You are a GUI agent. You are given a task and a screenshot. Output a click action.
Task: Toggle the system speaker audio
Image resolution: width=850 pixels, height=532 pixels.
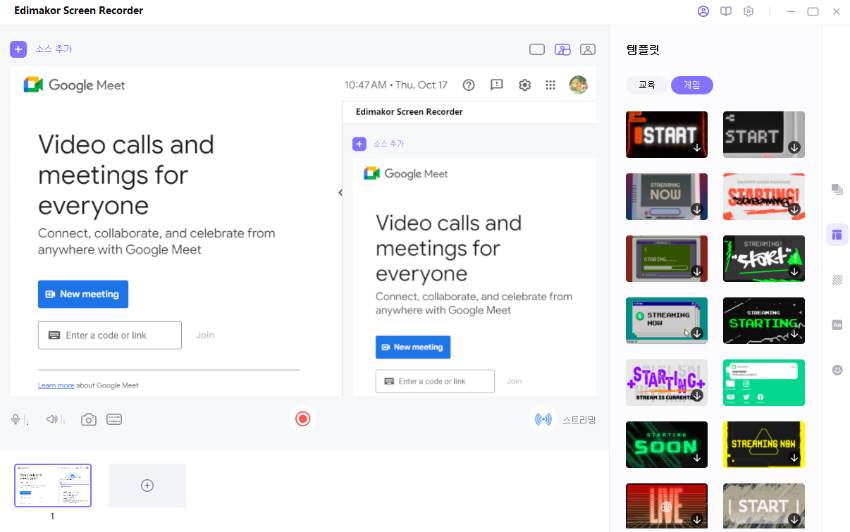55,420
